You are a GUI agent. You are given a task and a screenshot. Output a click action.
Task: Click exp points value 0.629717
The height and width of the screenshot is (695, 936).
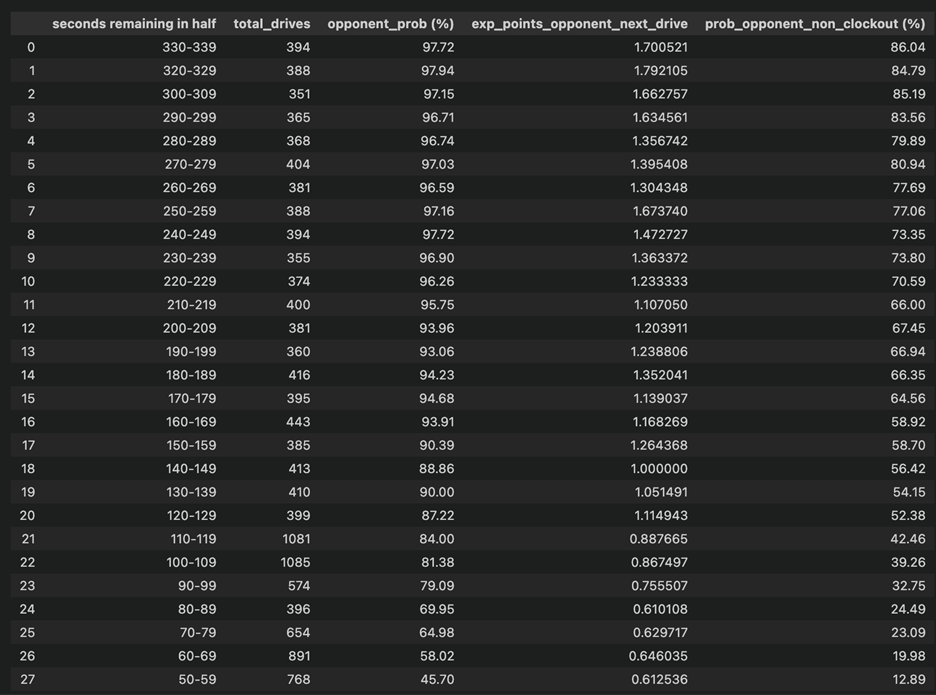click(x=659, y=632)
